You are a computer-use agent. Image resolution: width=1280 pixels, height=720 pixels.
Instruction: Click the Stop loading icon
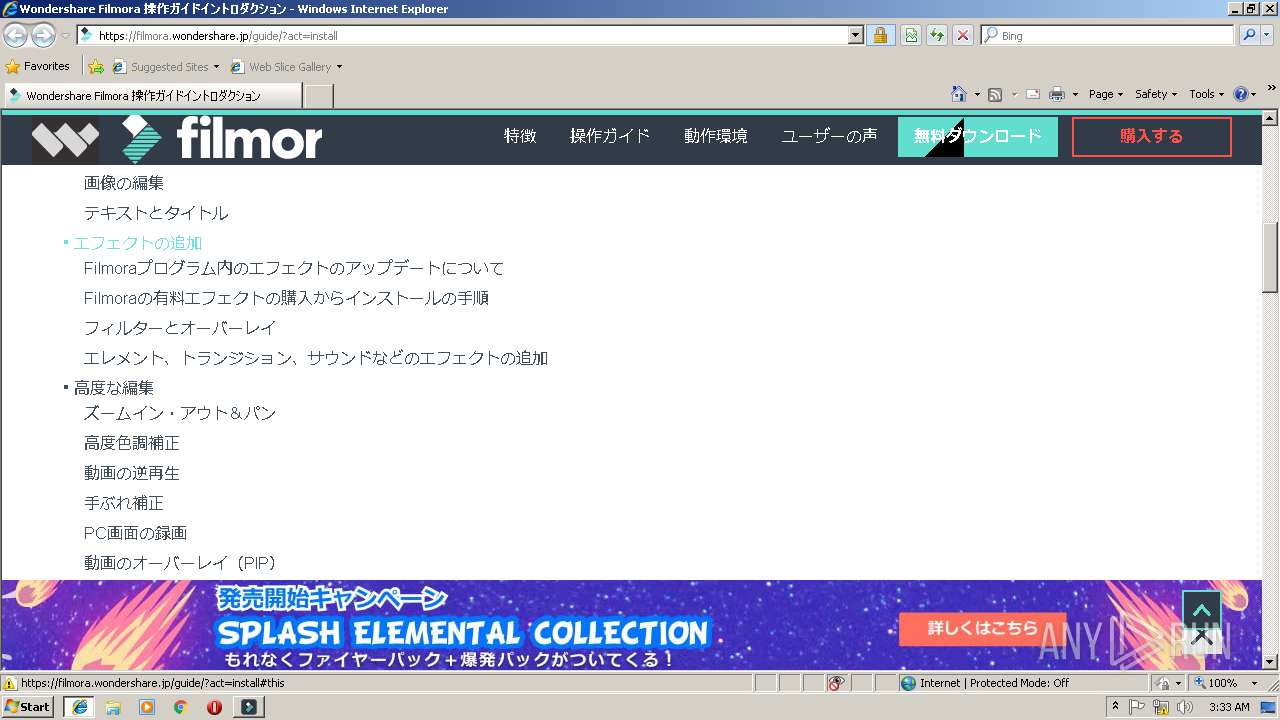pos(962,35)
